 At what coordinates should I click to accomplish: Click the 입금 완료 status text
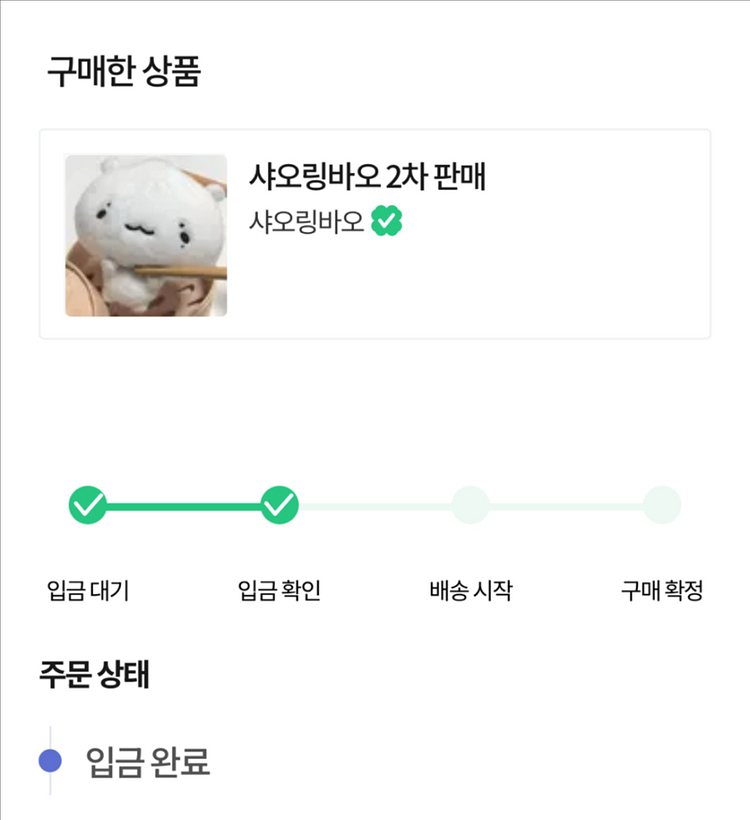pyautogui.click(x=148, y=762)
